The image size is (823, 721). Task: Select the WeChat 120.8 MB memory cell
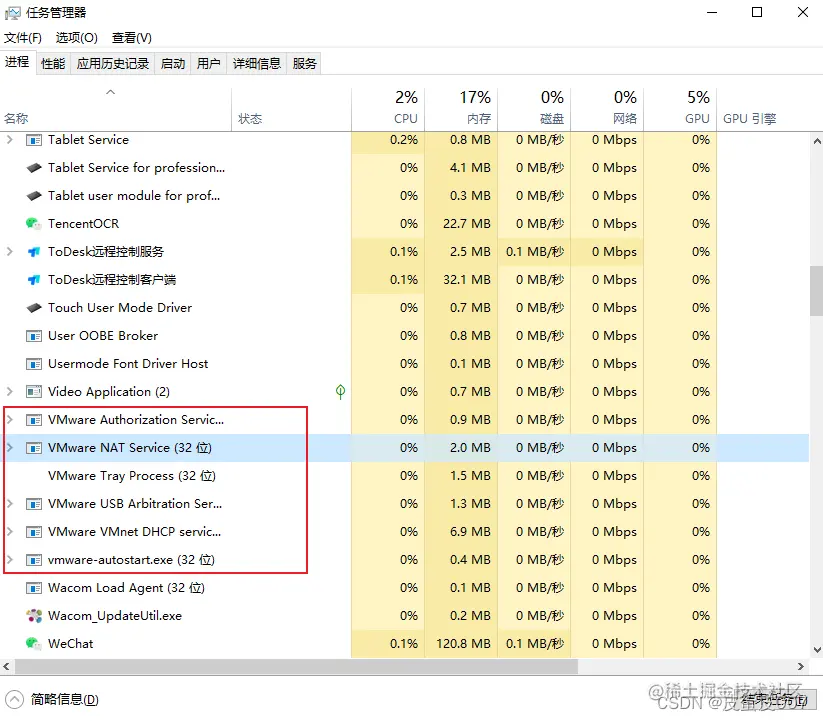[461, 644]
